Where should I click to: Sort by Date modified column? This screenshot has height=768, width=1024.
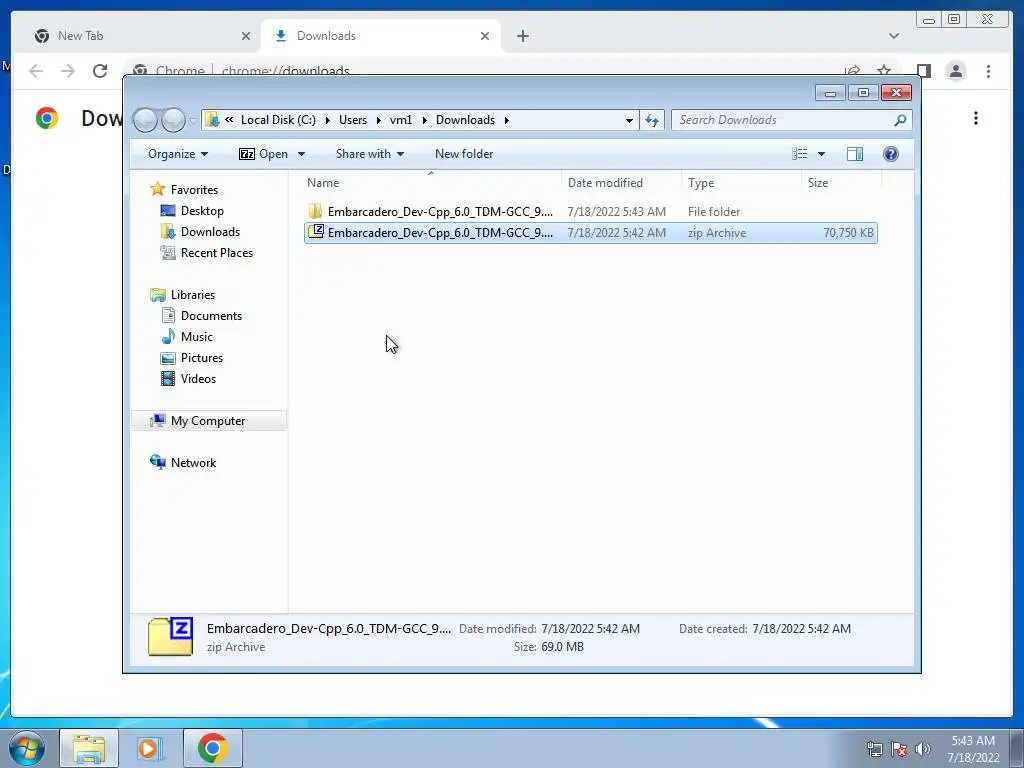[x=621, y=183]
